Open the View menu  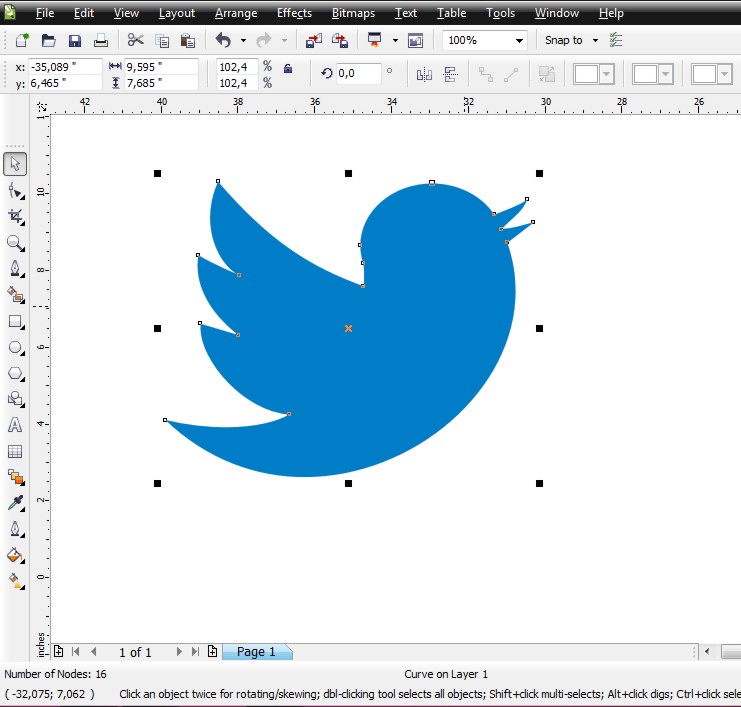126,13
